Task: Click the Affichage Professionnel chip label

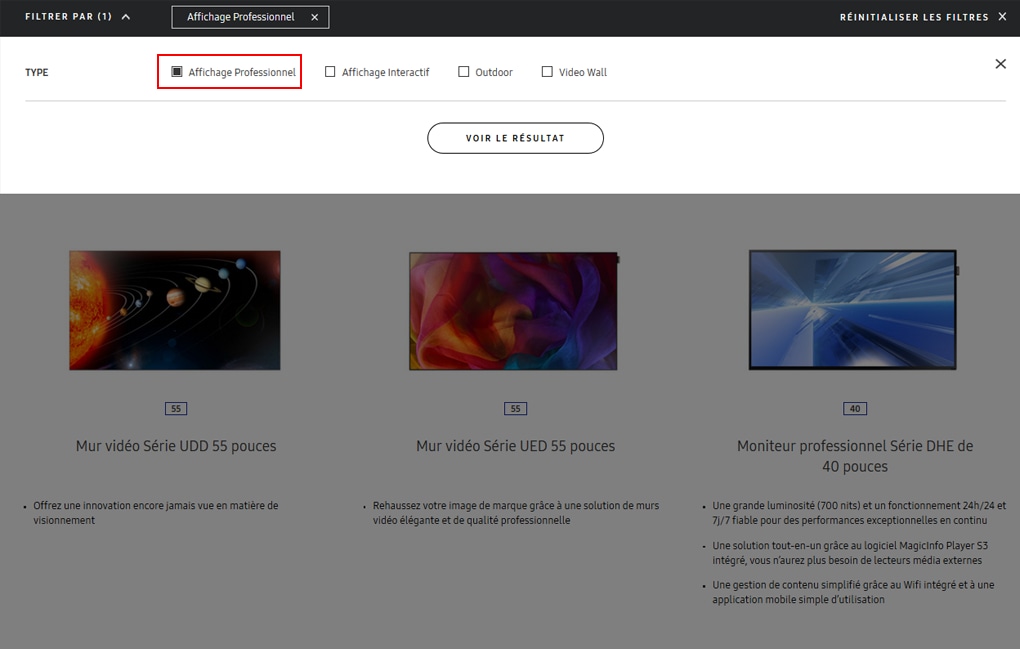Action: point(241,17)
